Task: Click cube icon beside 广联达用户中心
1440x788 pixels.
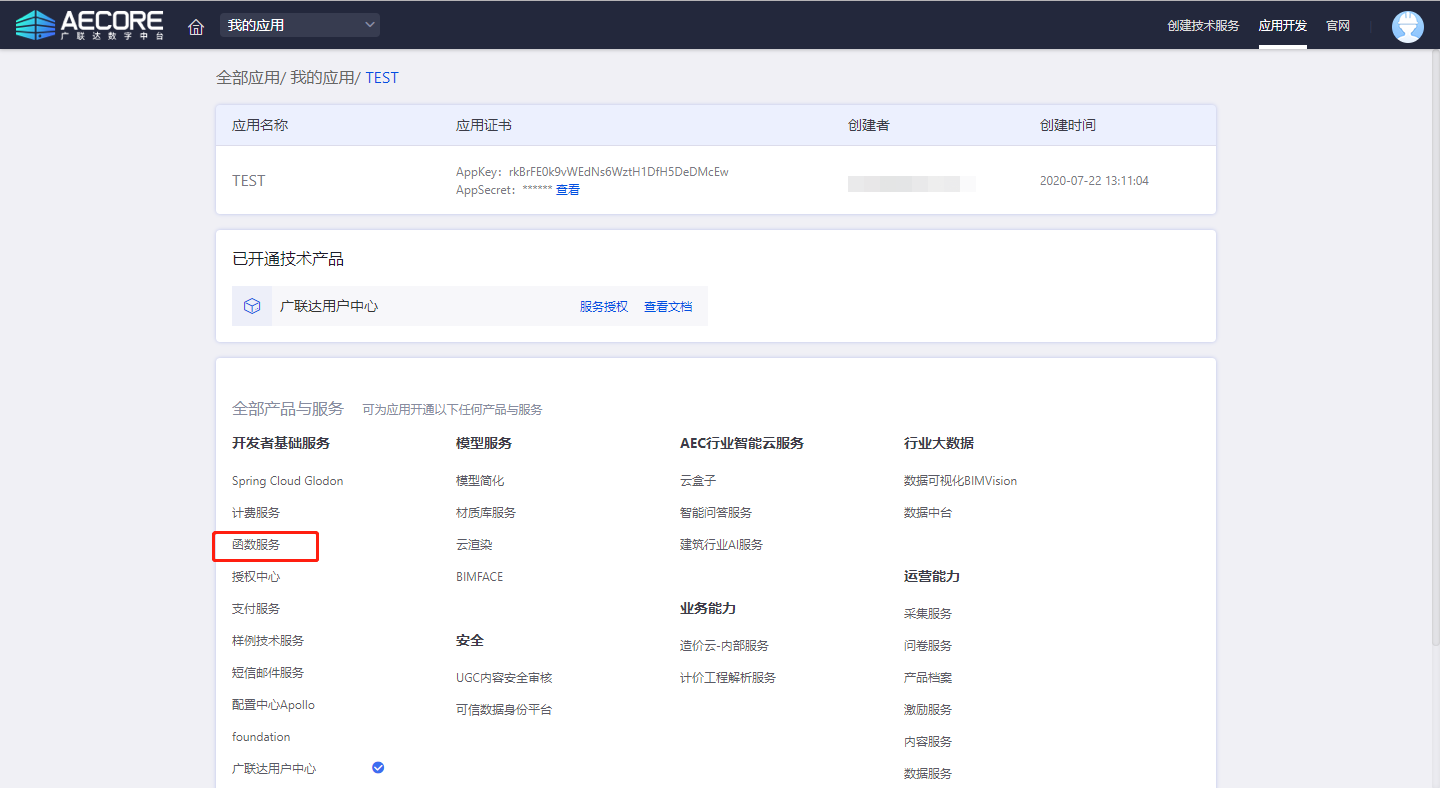Action: pos(252,306)
